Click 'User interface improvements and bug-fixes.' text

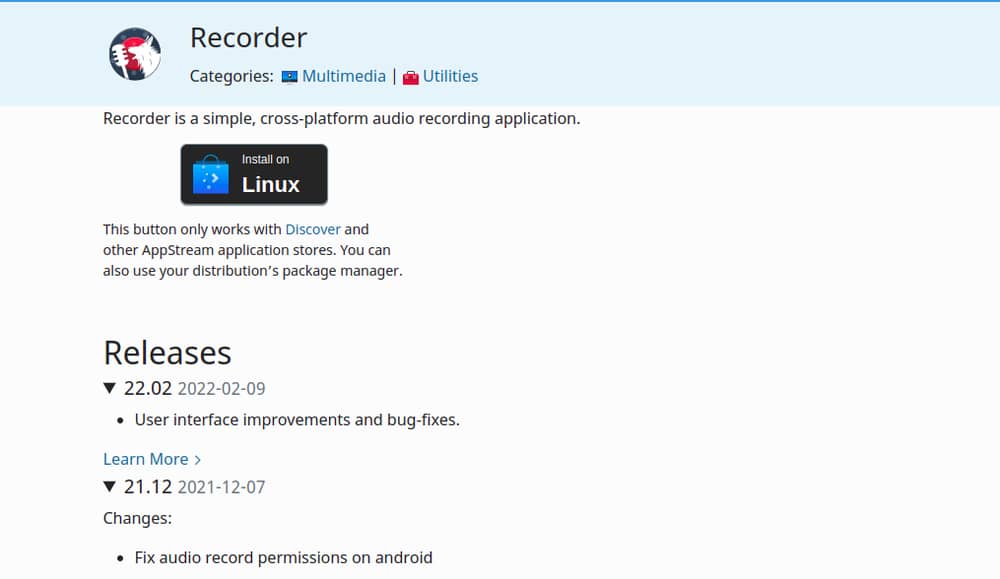(297, 420)
